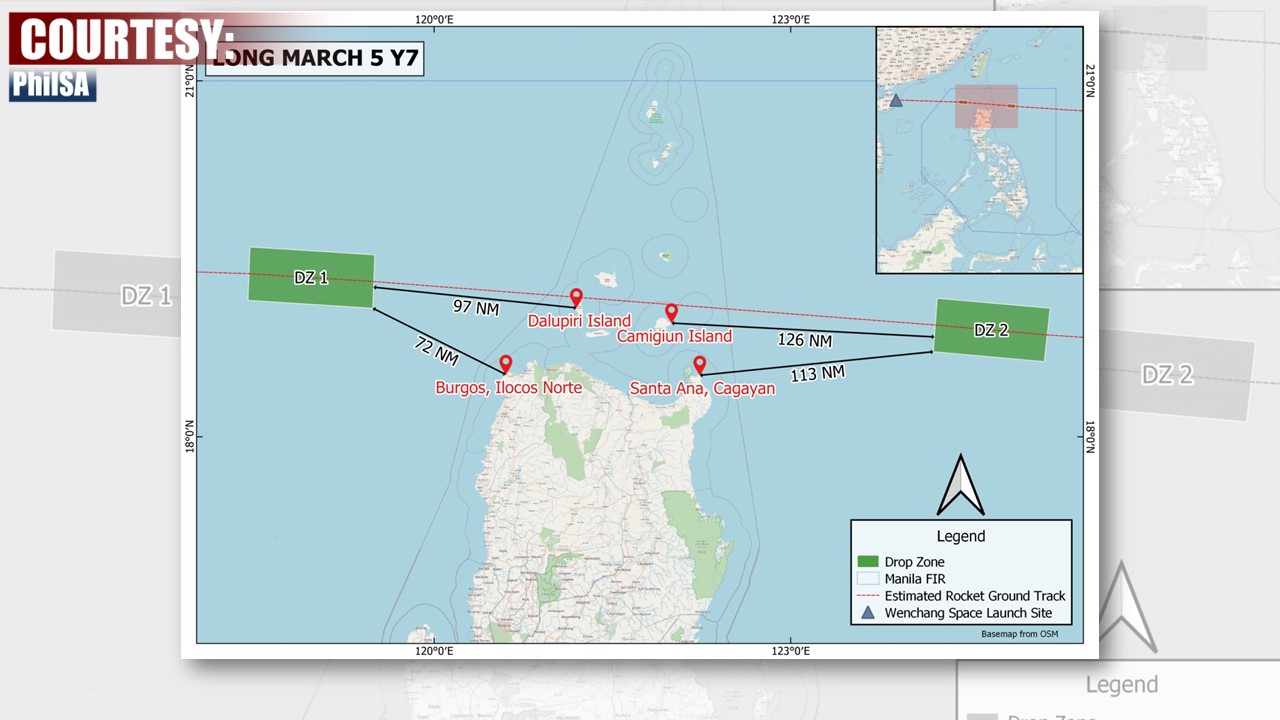This screenshot has height=720, width=1280.
Task: Click the Manila FIR legend swatch
Action: (867, 579)
